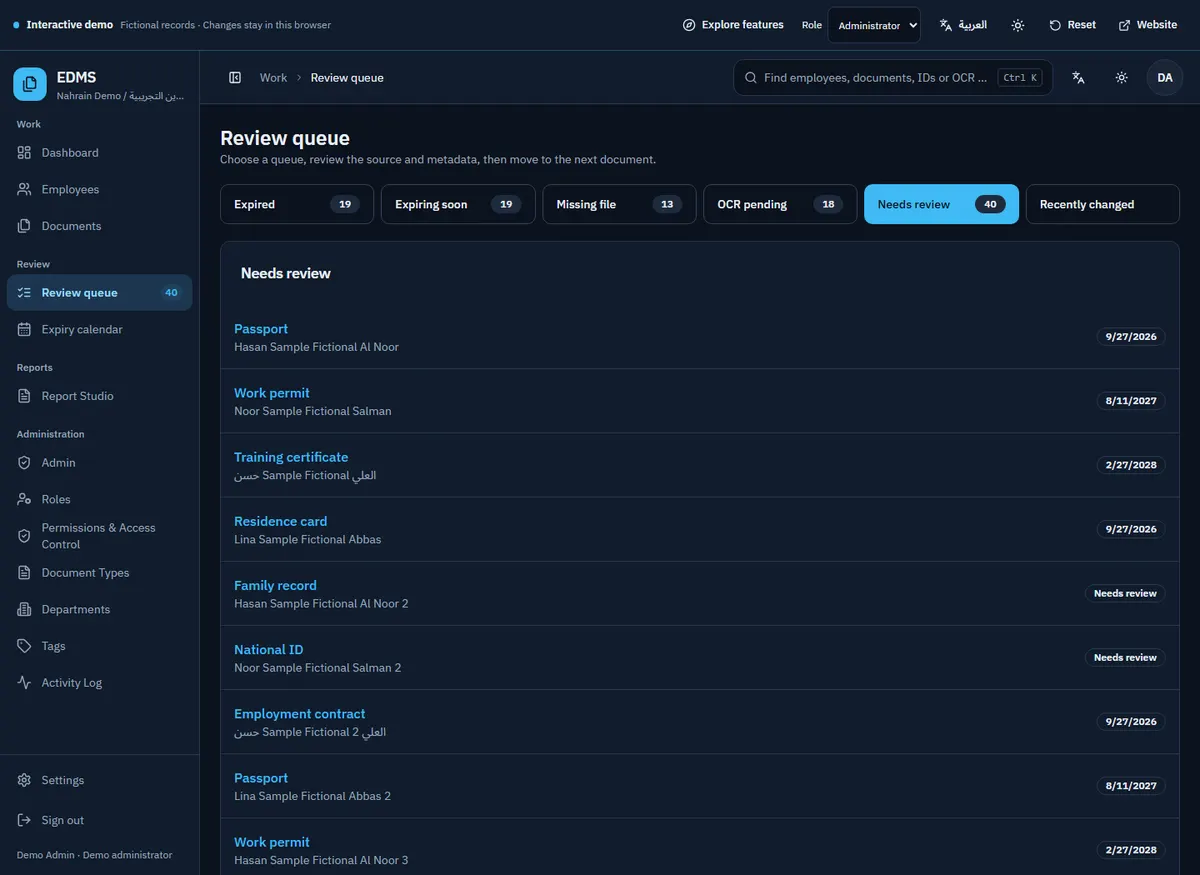Click the Needs review tab

pyautogui.click(x=942, y=204)
